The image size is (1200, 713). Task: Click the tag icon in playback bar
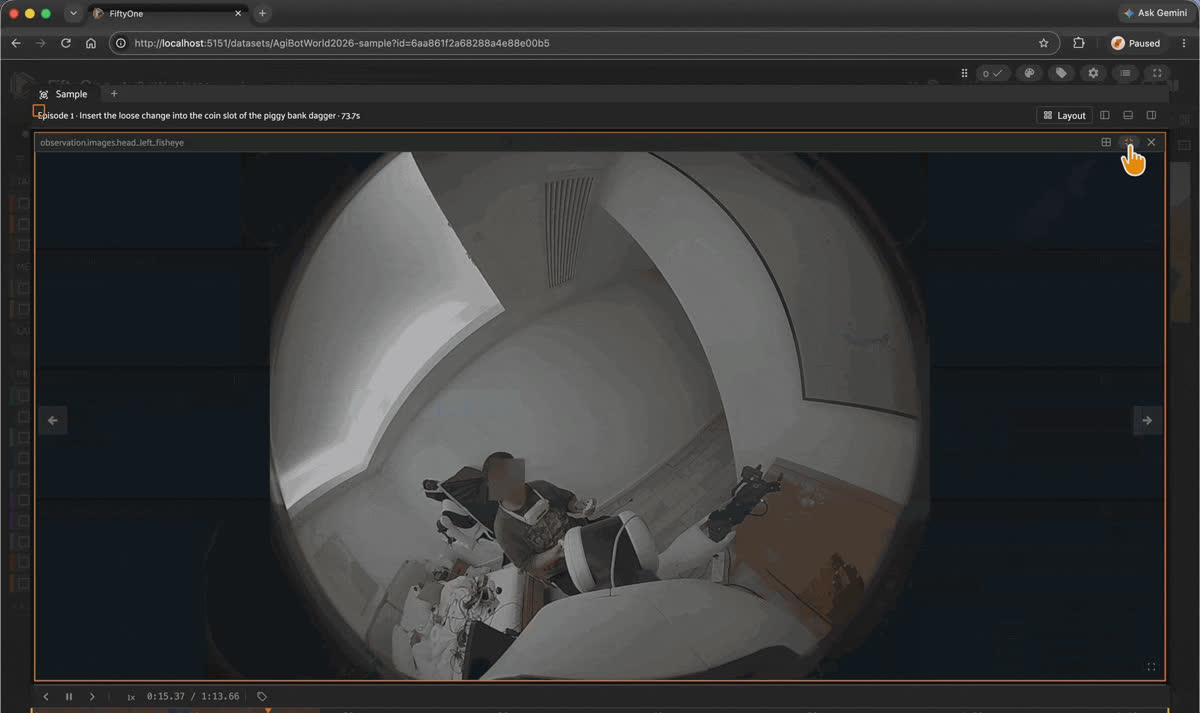coord(262,696)
